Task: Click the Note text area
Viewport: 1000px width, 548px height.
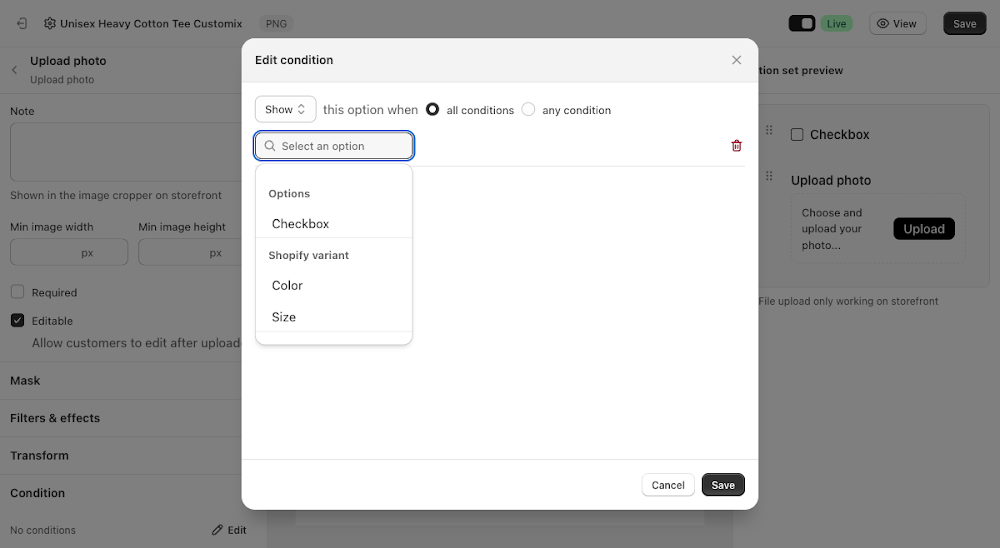Action: tap(126, 152)
